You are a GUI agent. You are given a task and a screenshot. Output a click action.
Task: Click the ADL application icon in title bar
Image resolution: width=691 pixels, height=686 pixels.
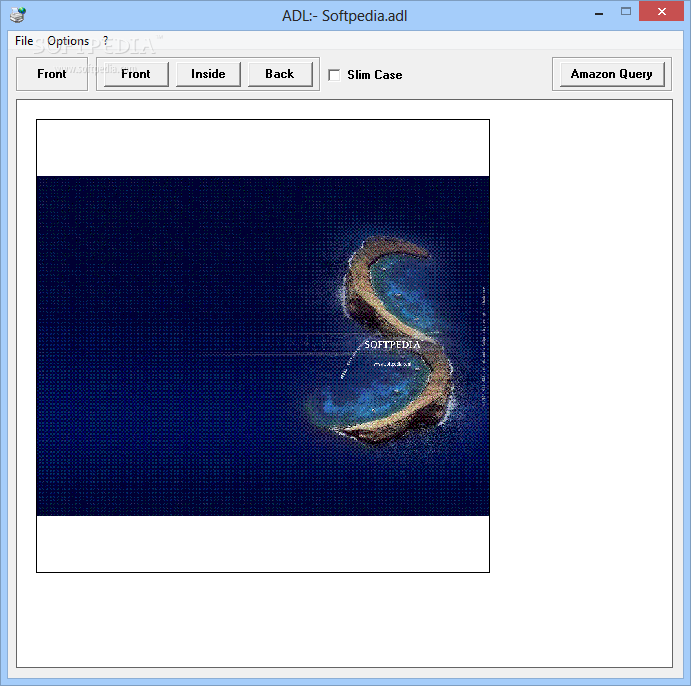[18, 15]
